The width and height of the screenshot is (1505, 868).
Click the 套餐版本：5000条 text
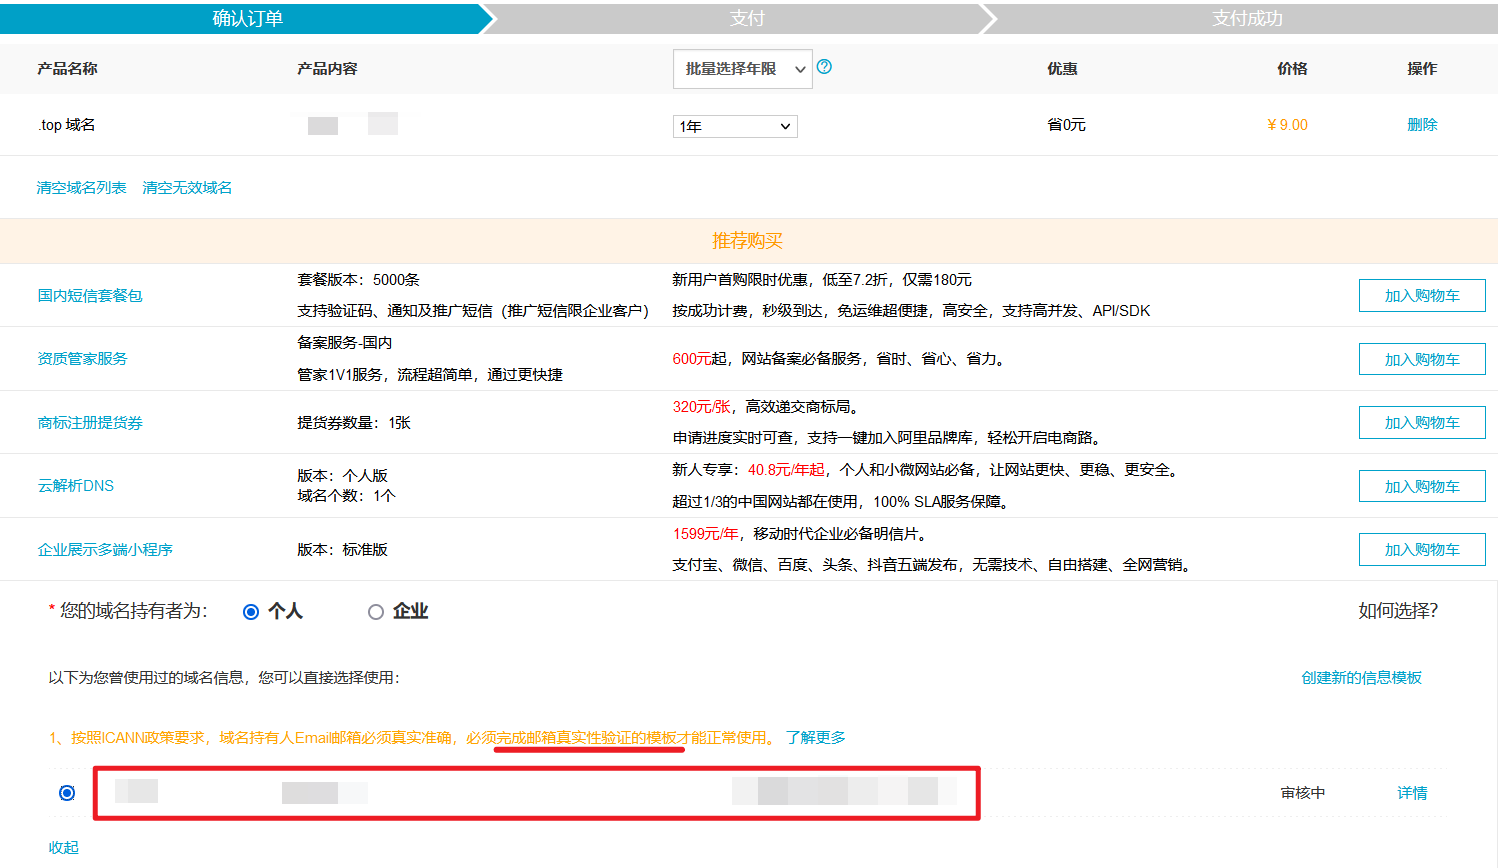pyautogui.click(x=358, y=280)
